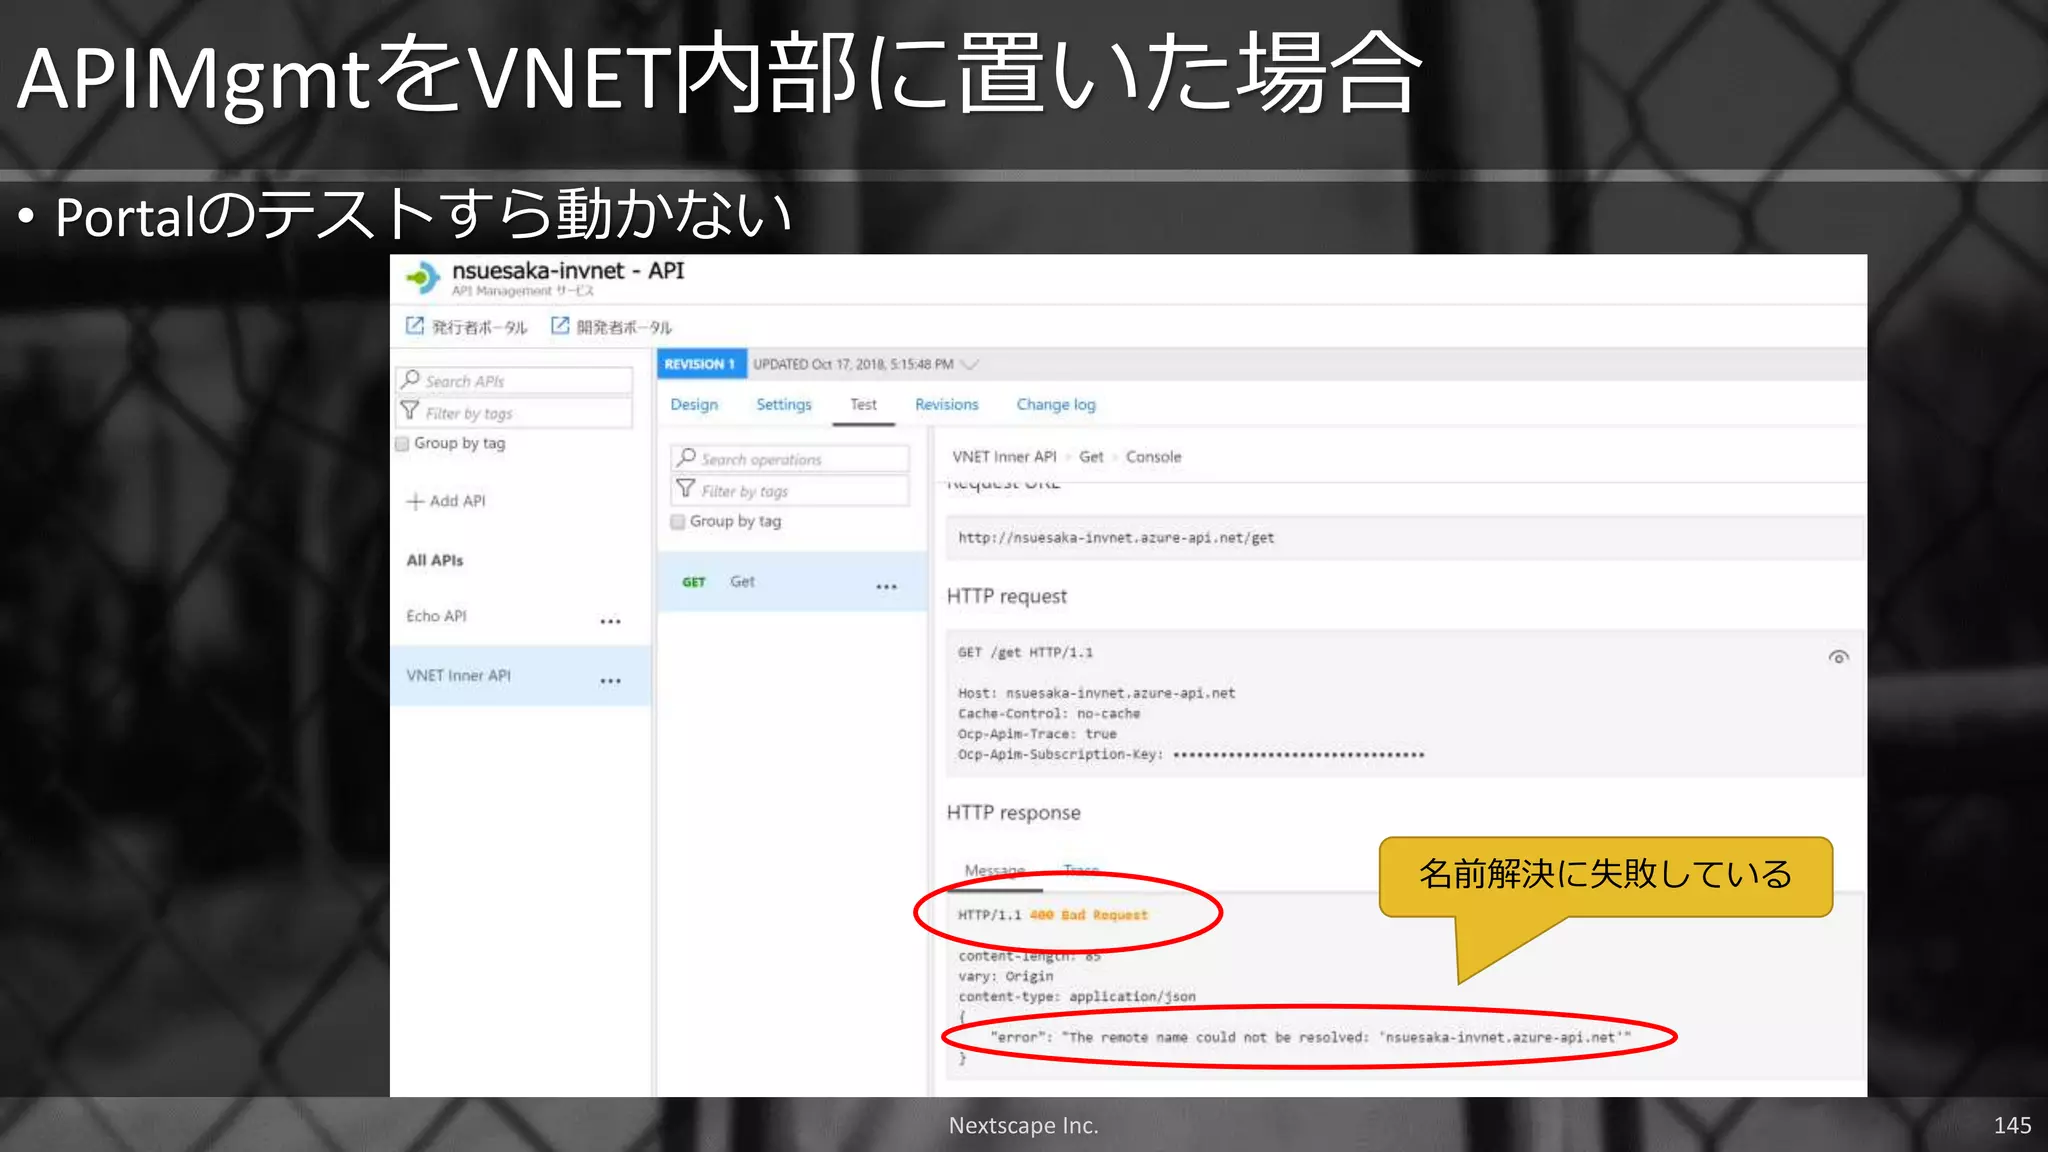
Task: Focus the APIs Filter by tags field
Action: tap(515, 413)
